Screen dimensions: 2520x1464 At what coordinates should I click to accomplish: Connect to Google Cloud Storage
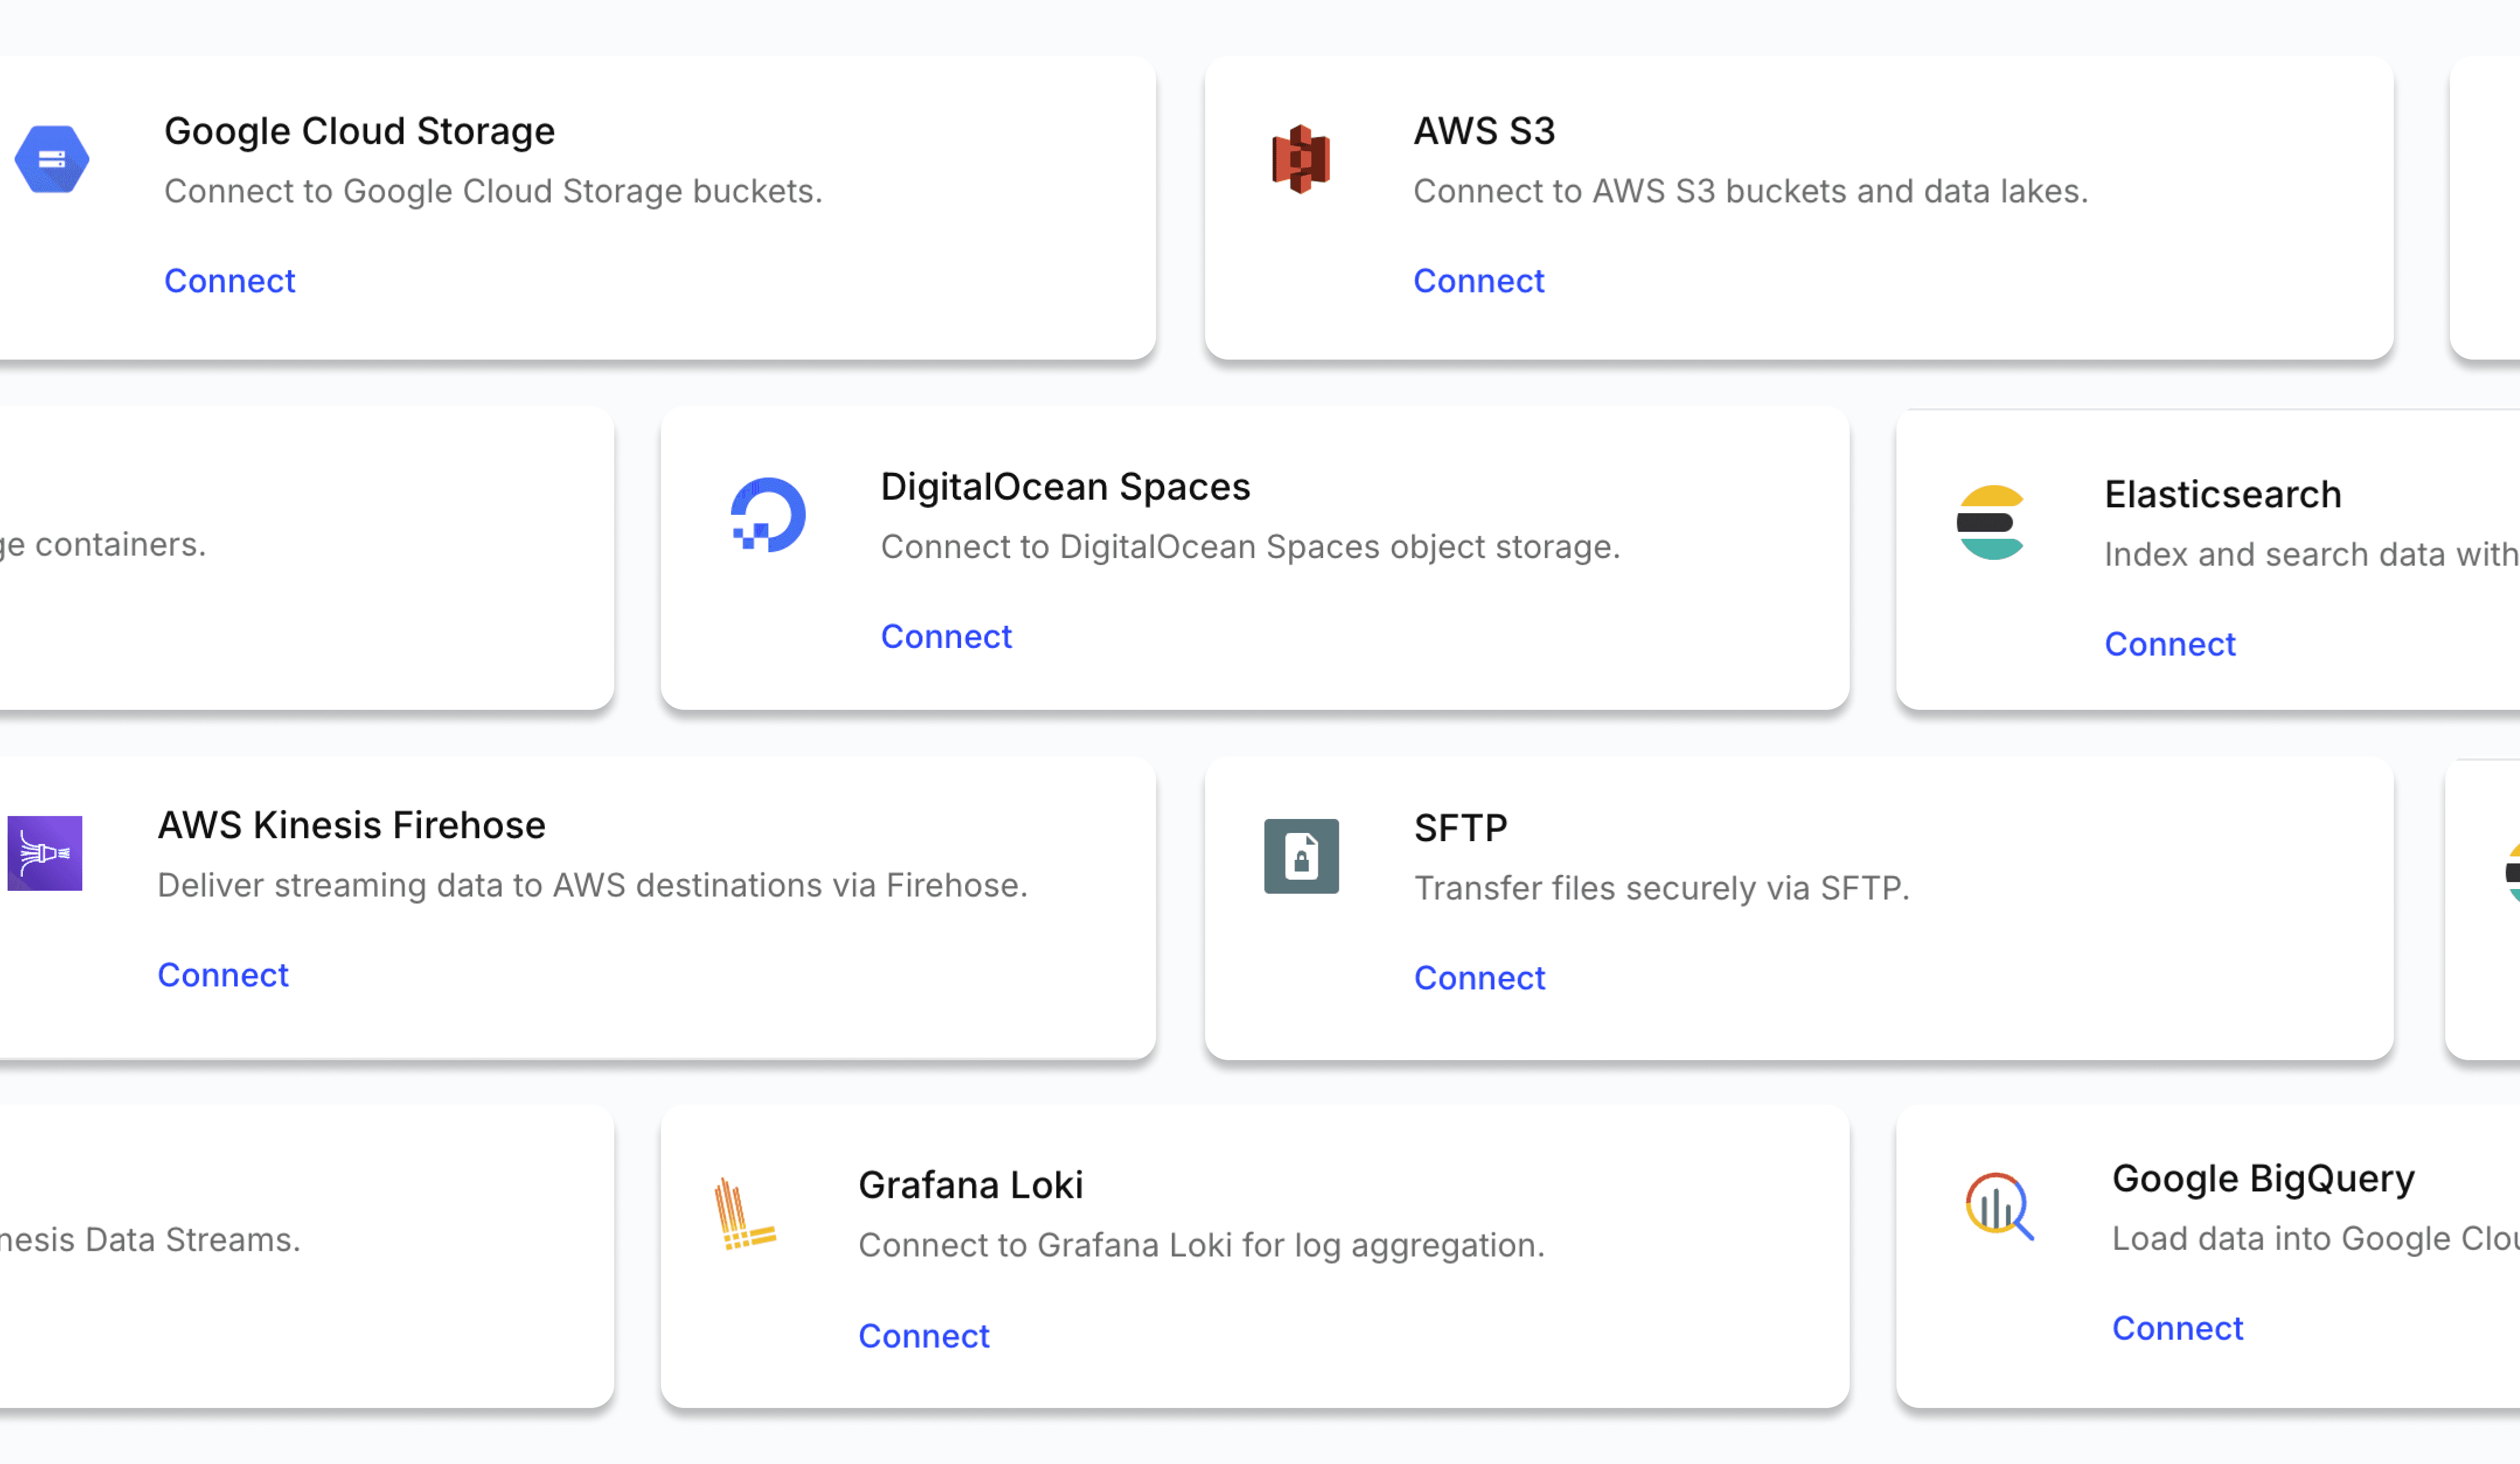tap(230, 281)
